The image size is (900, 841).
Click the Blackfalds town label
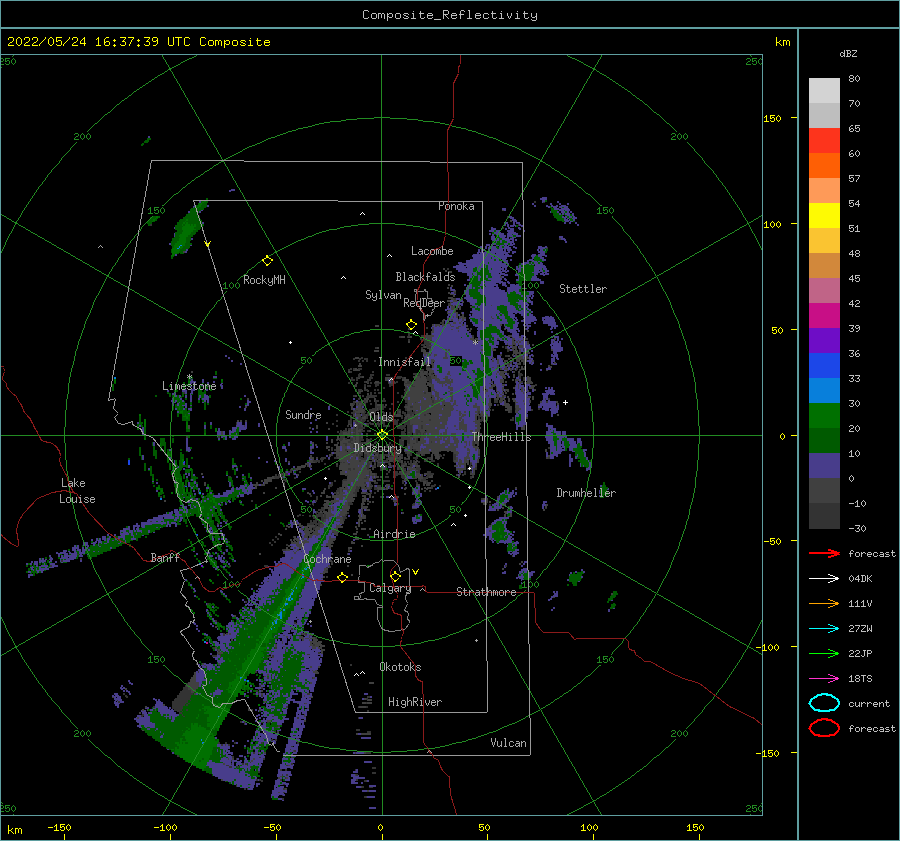click(425, 277)
